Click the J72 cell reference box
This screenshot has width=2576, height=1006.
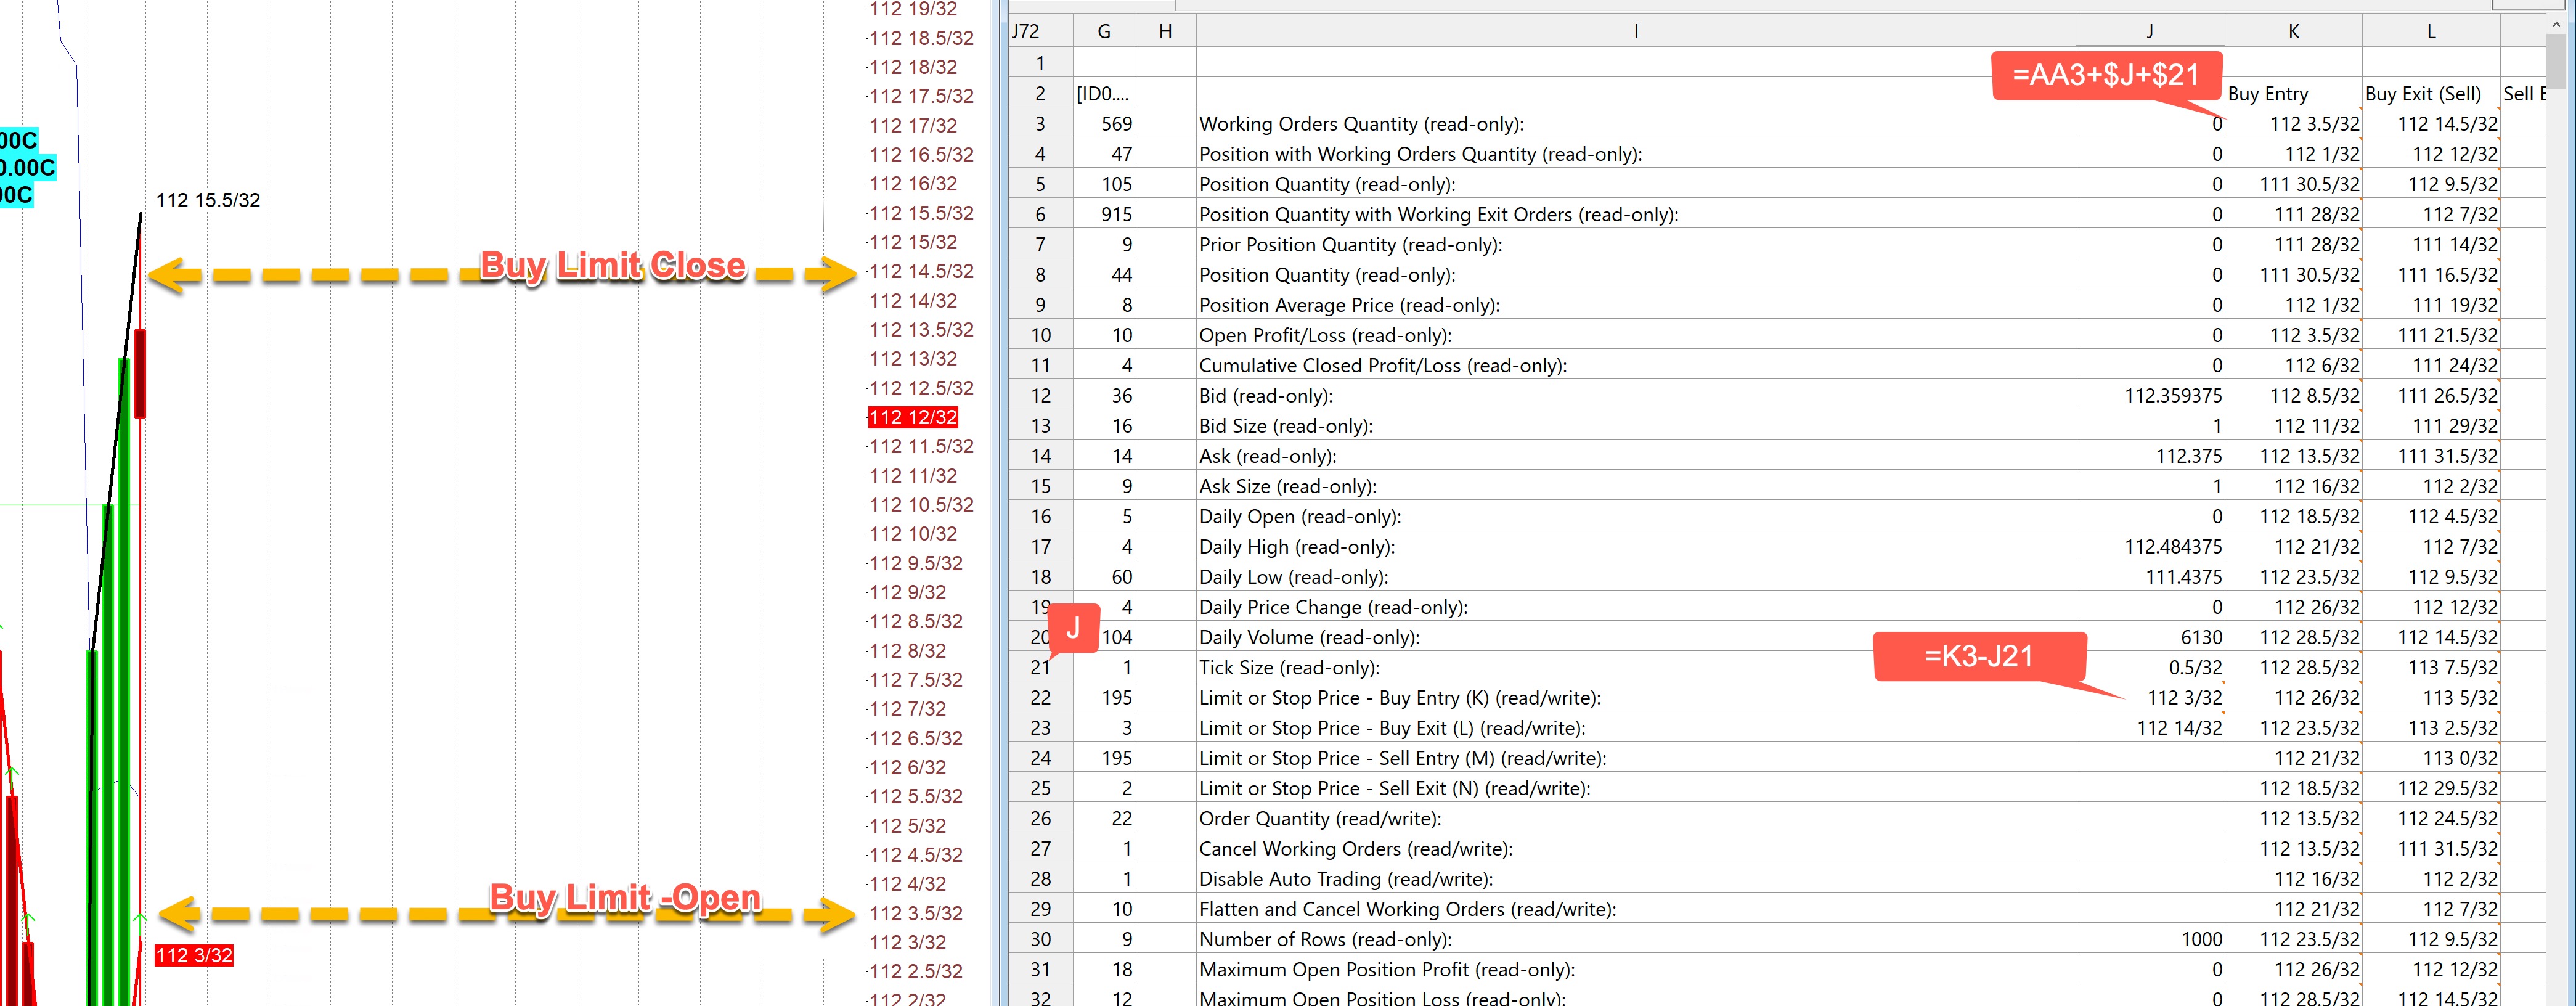coord(1025,31)
